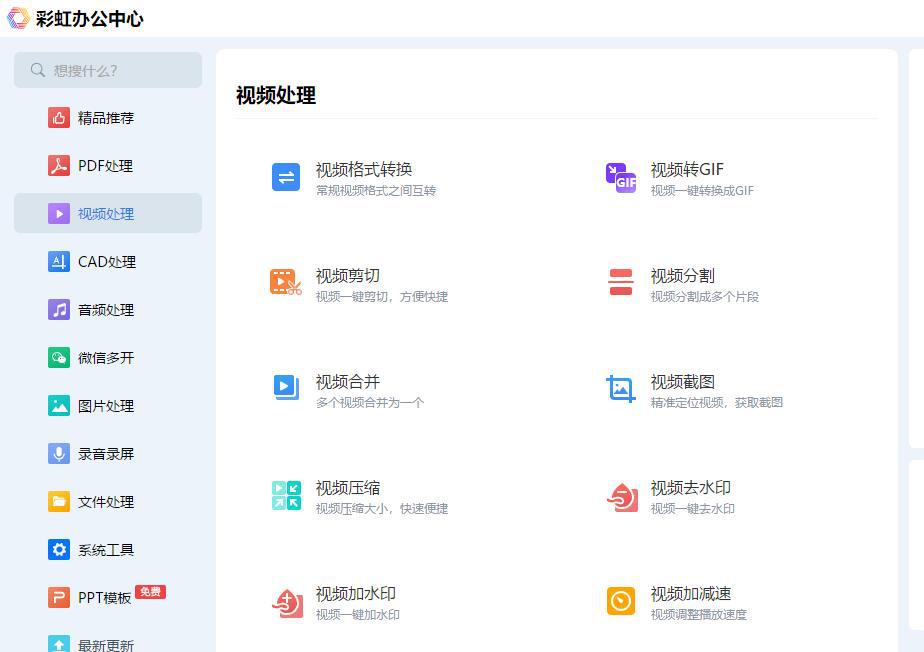Click the 视频处理 page heading

(276, 95)
